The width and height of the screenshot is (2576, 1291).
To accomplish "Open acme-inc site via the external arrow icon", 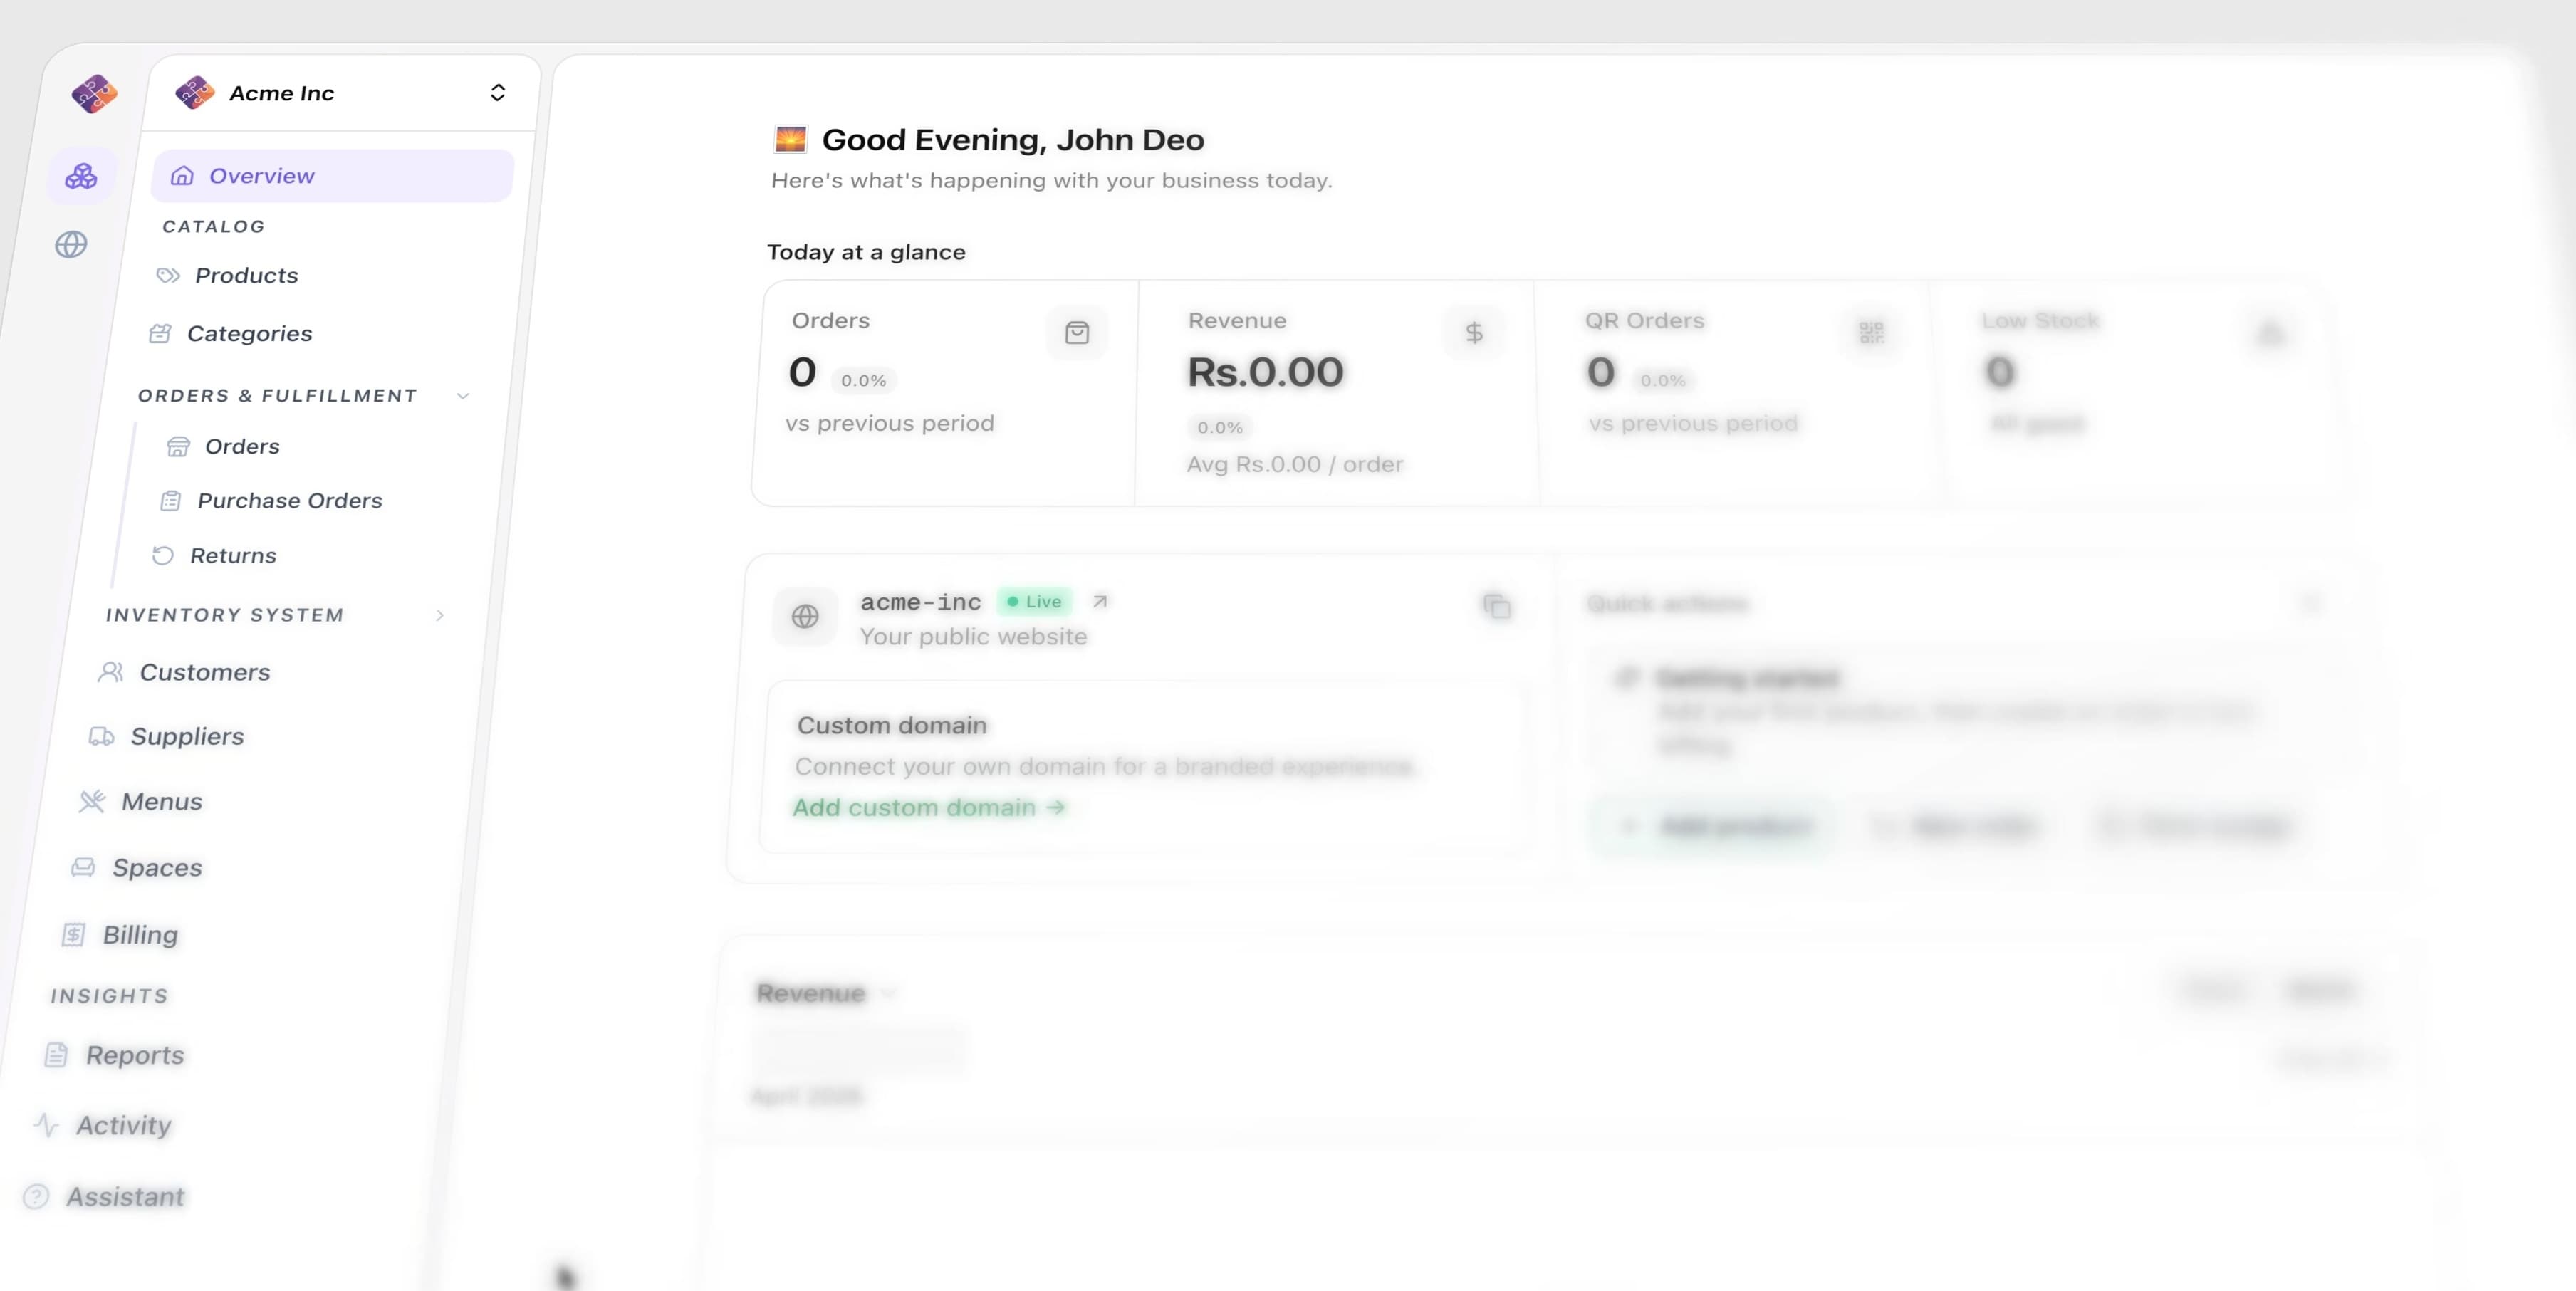I will [x=1101, y=601].
